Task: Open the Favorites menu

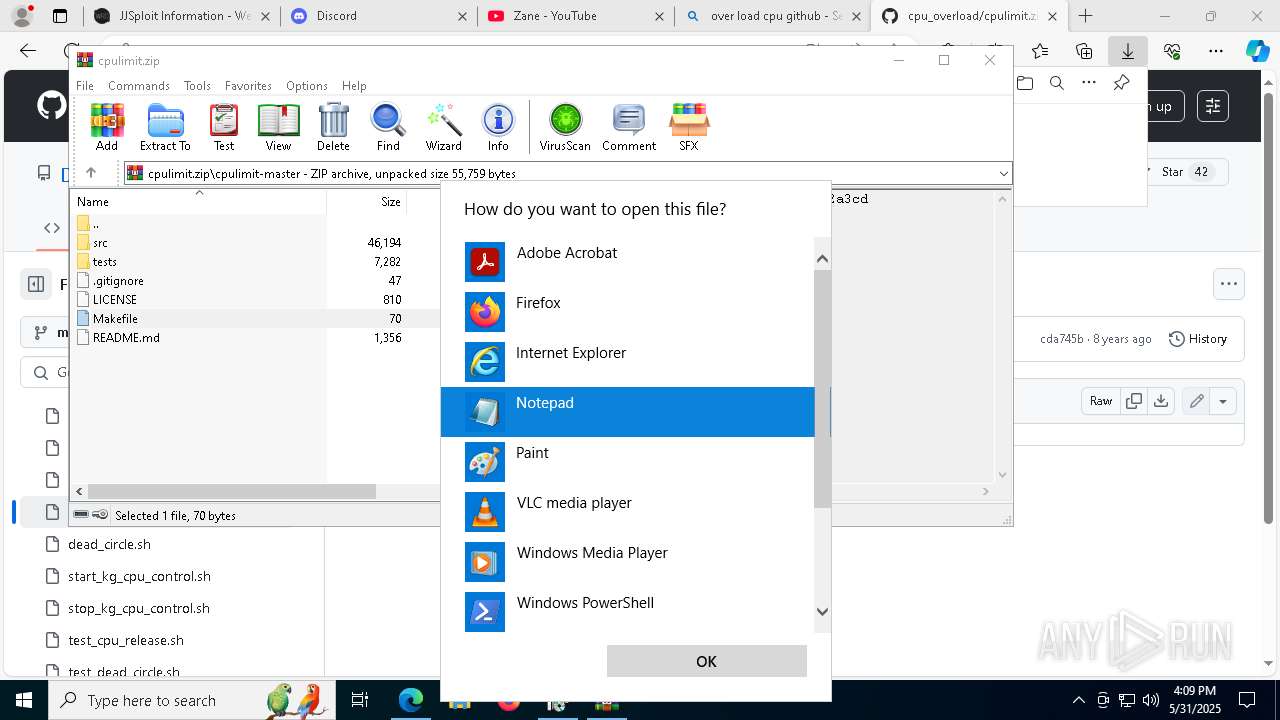Action: (248, 86)
